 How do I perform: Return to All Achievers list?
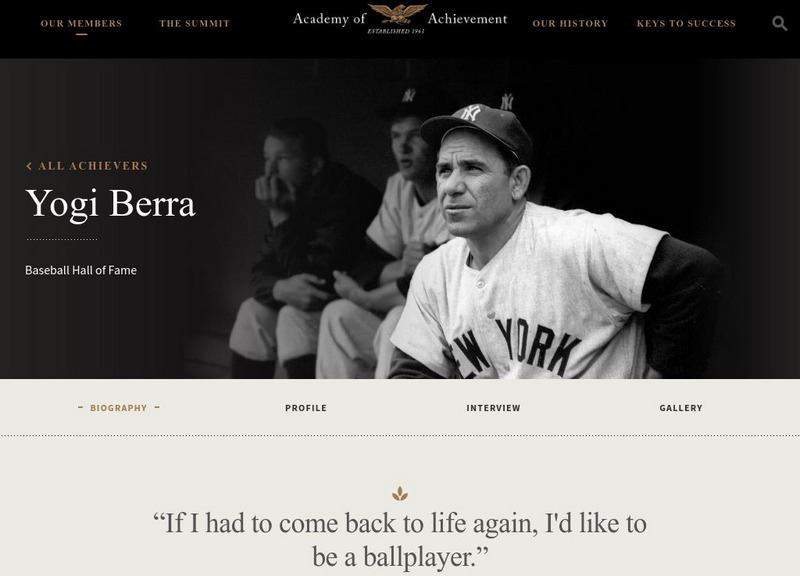tap(93, 166)
